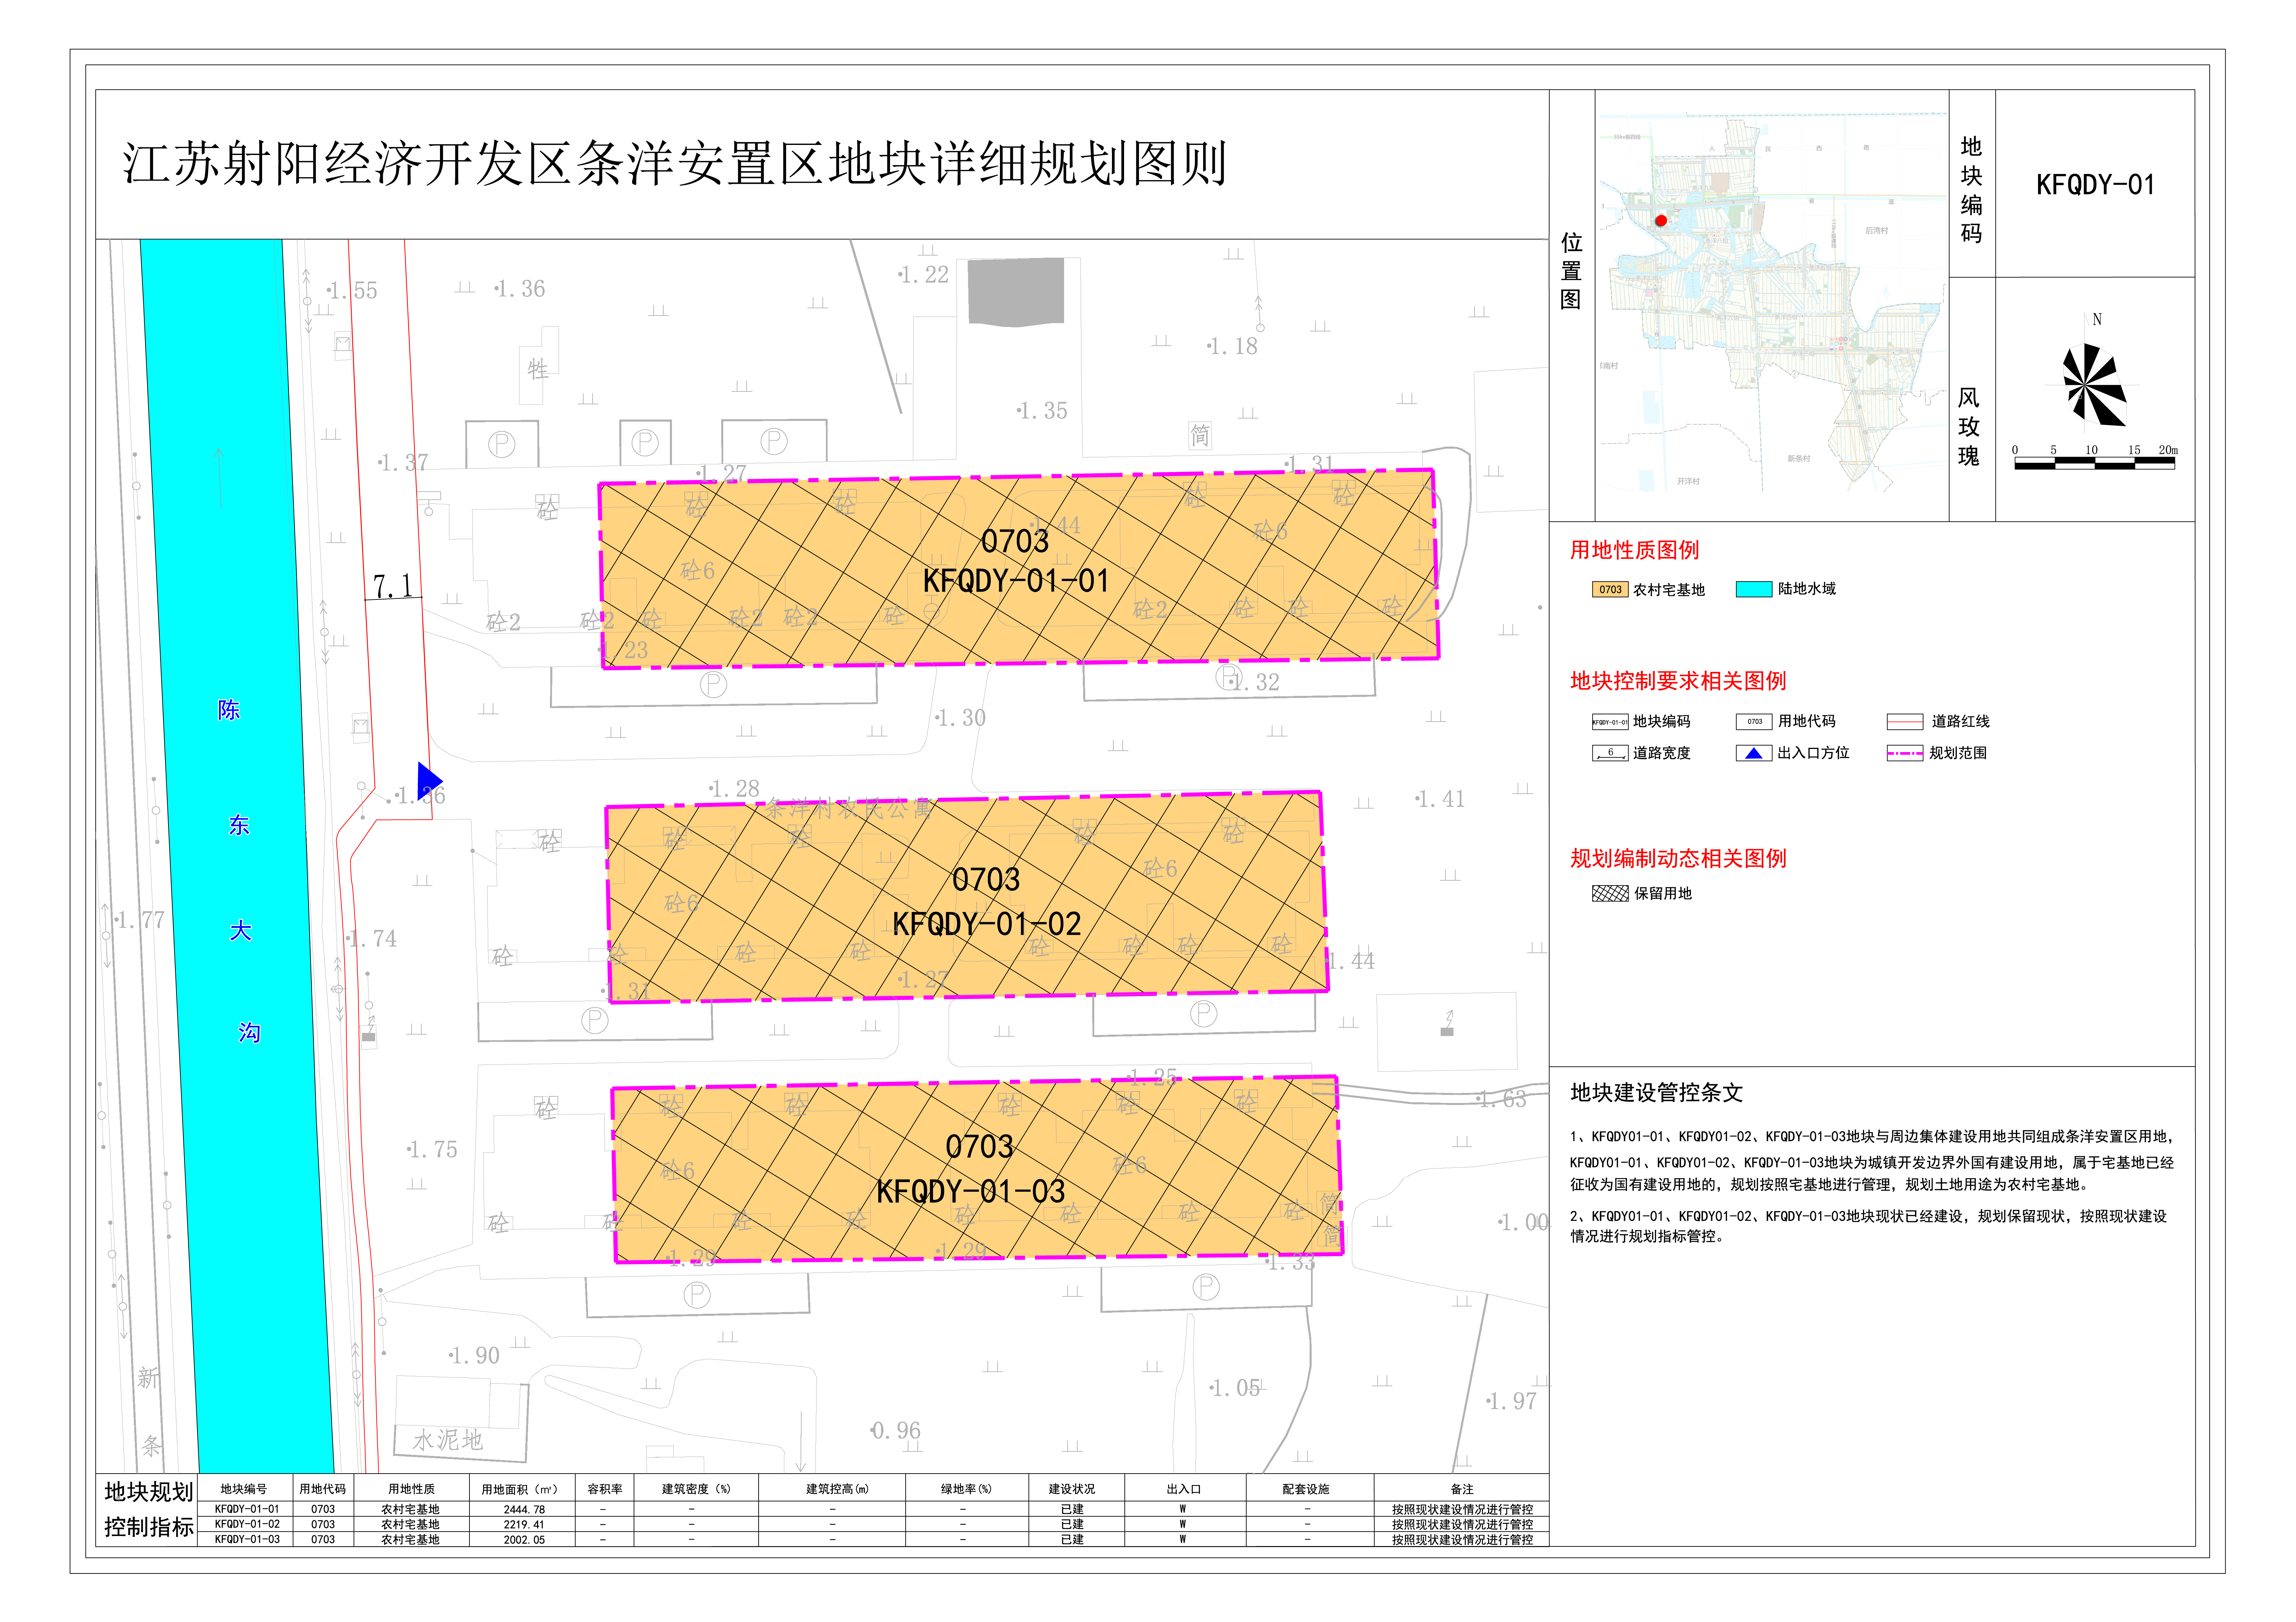Click the KFQDY-01-01 row in indicator table
Screen dimensions: 2296x1622
[247, 1509]
